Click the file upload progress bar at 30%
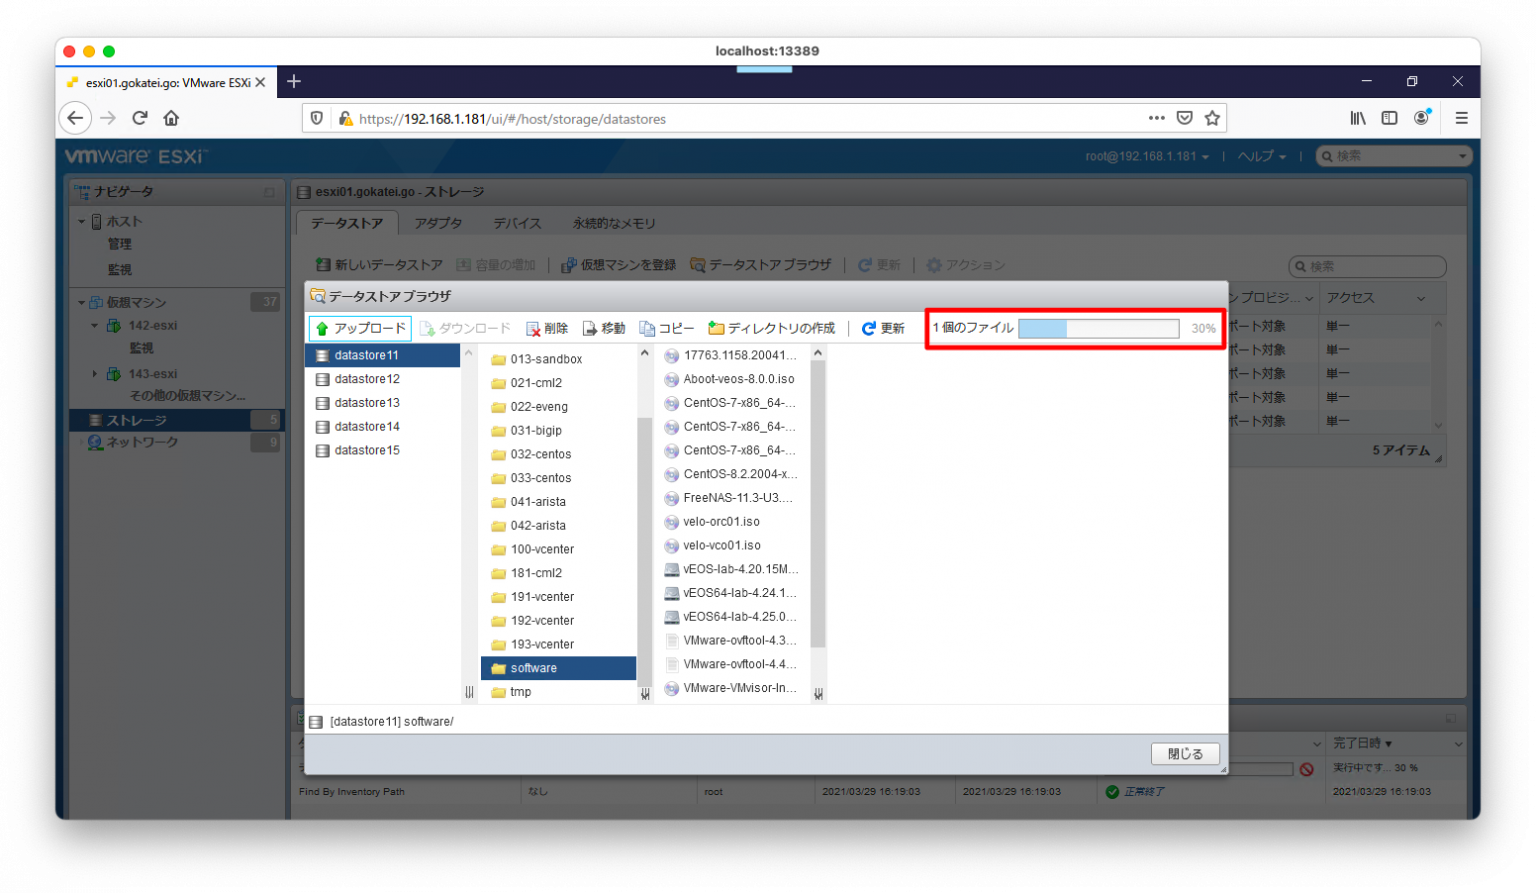Viewport: 1536px width, 893px height. click(1098, 327)
